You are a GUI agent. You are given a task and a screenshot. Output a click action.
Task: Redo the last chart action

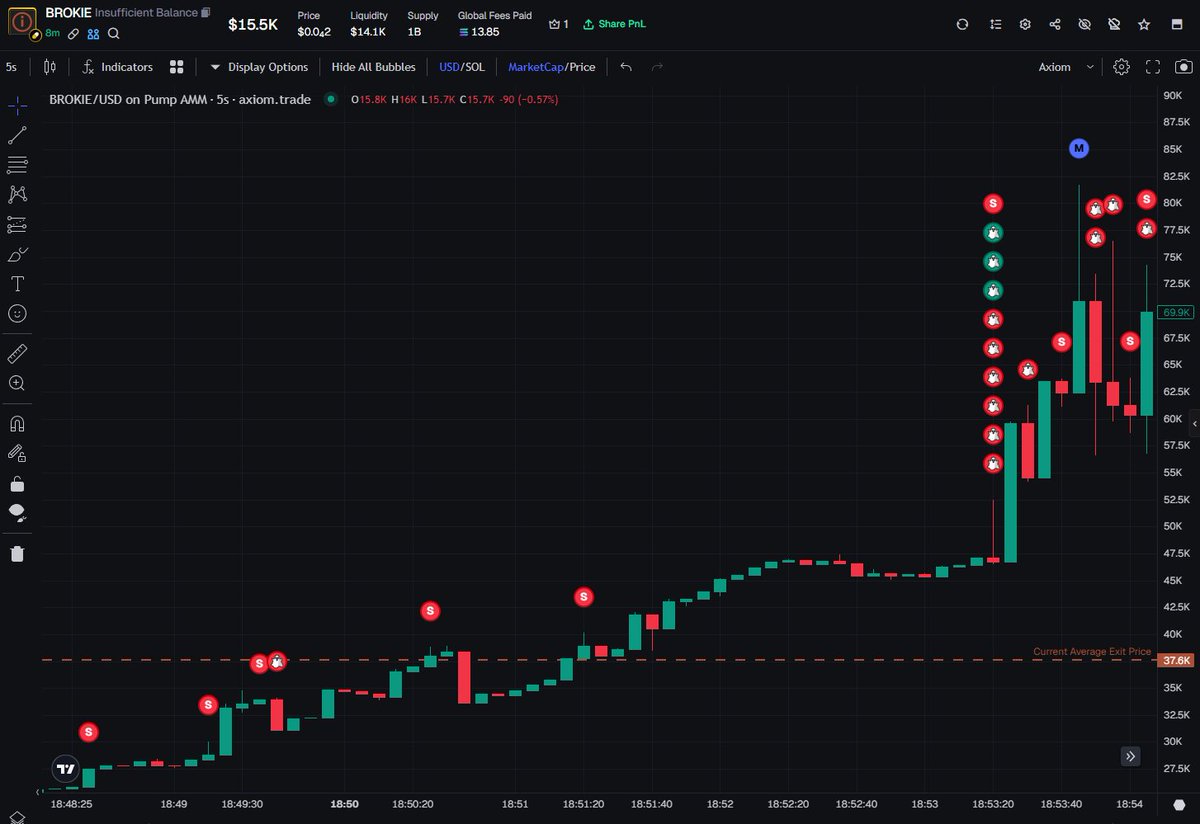(657, 67)
